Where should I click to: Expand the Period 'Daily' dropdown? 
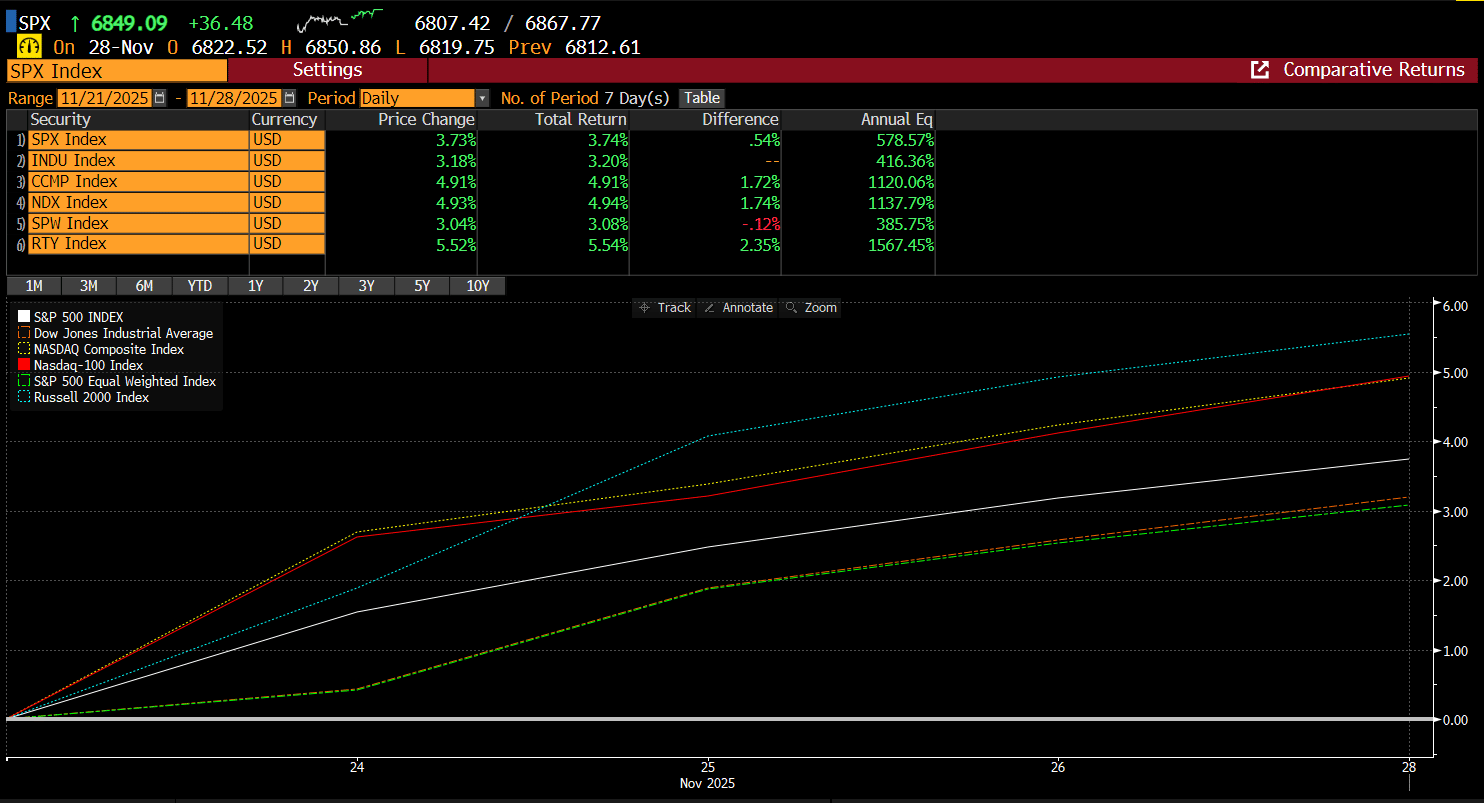click(482, 98)
